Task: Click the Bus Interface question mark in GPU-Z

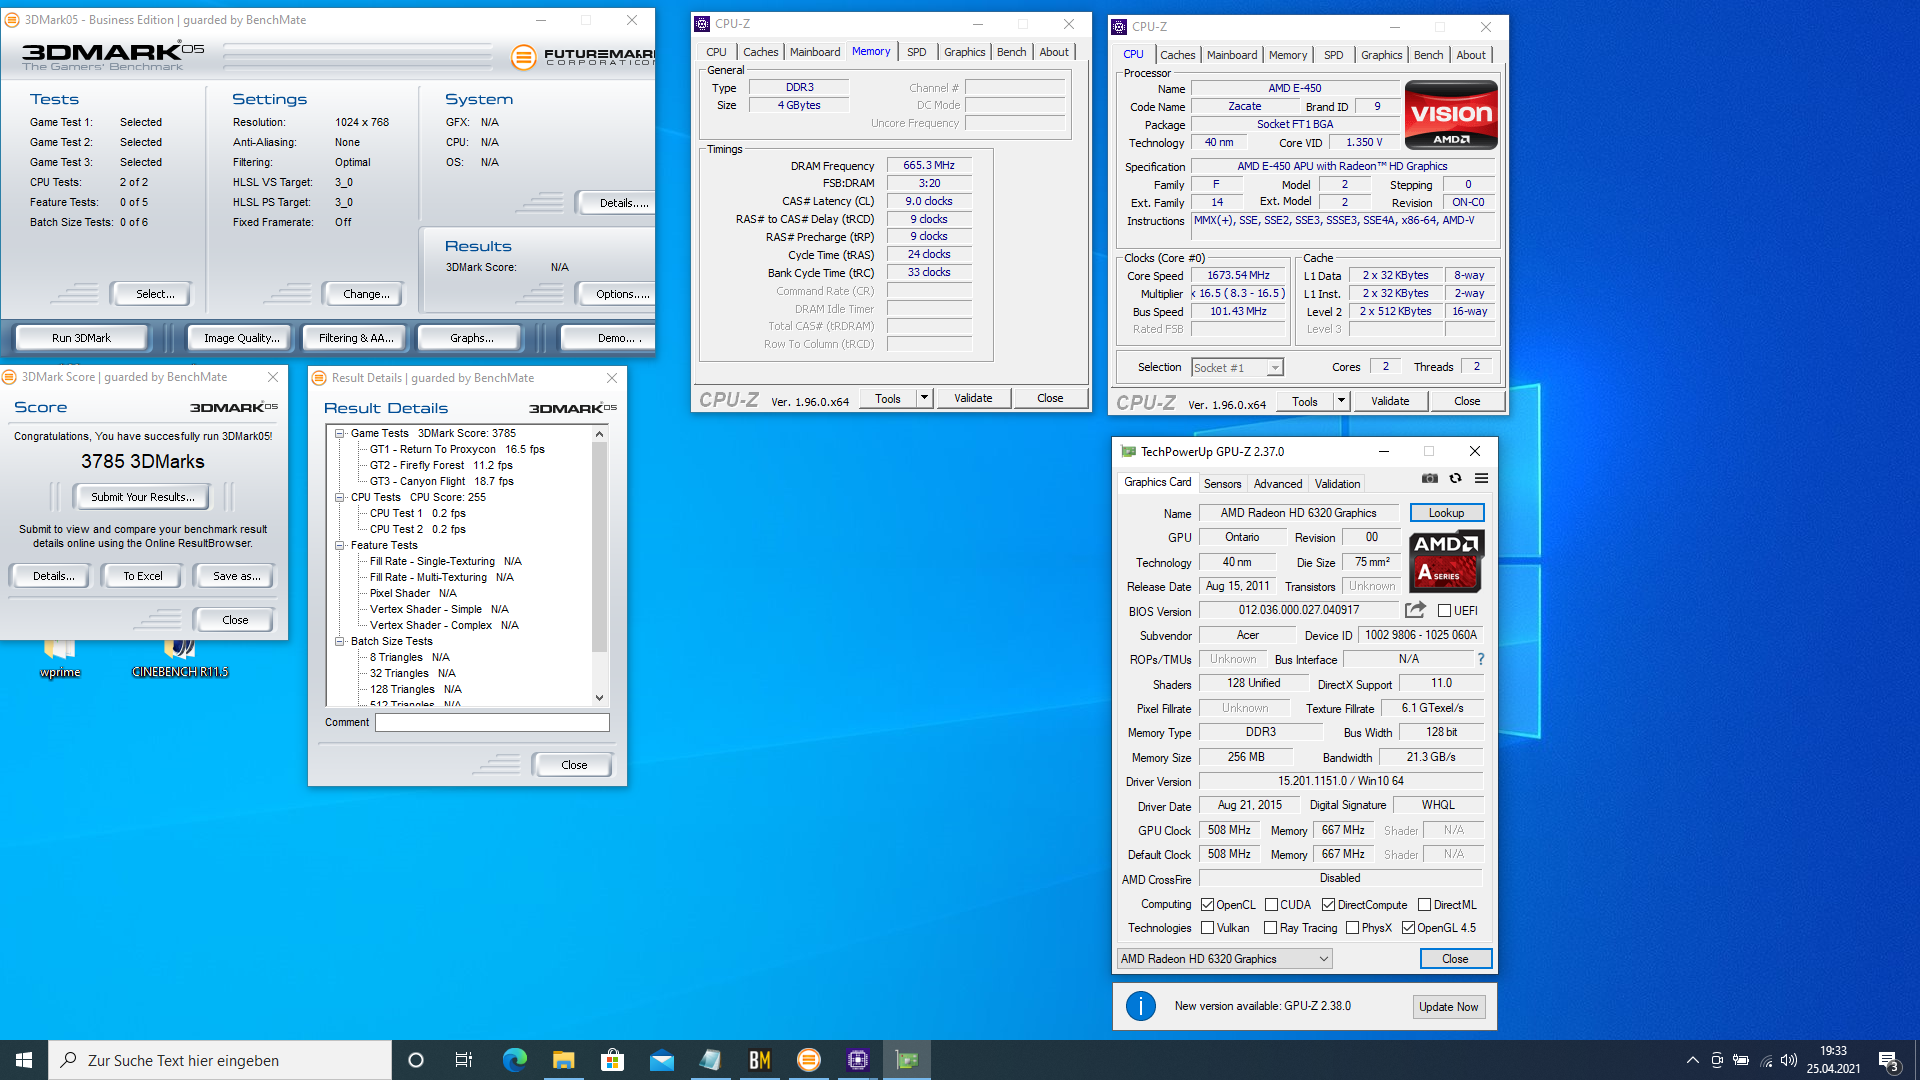Action: [x=1481, y=659]
